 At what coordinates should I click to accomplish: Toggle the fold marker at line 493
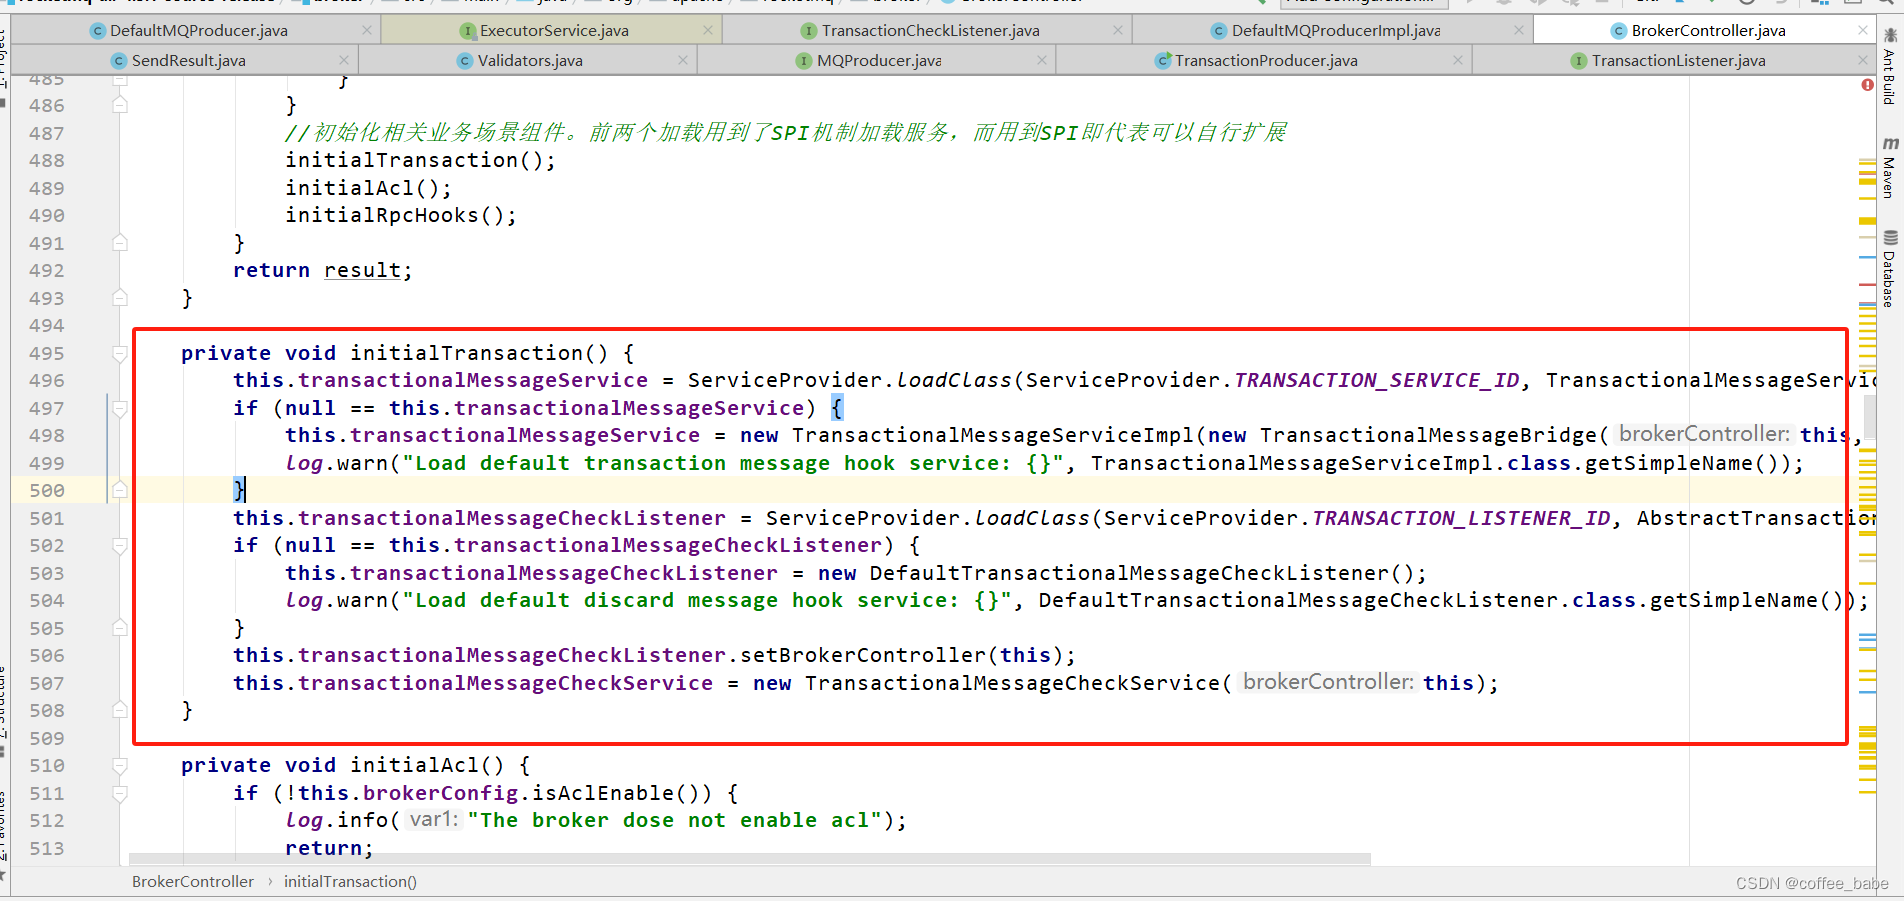click(x=120, y=298)
